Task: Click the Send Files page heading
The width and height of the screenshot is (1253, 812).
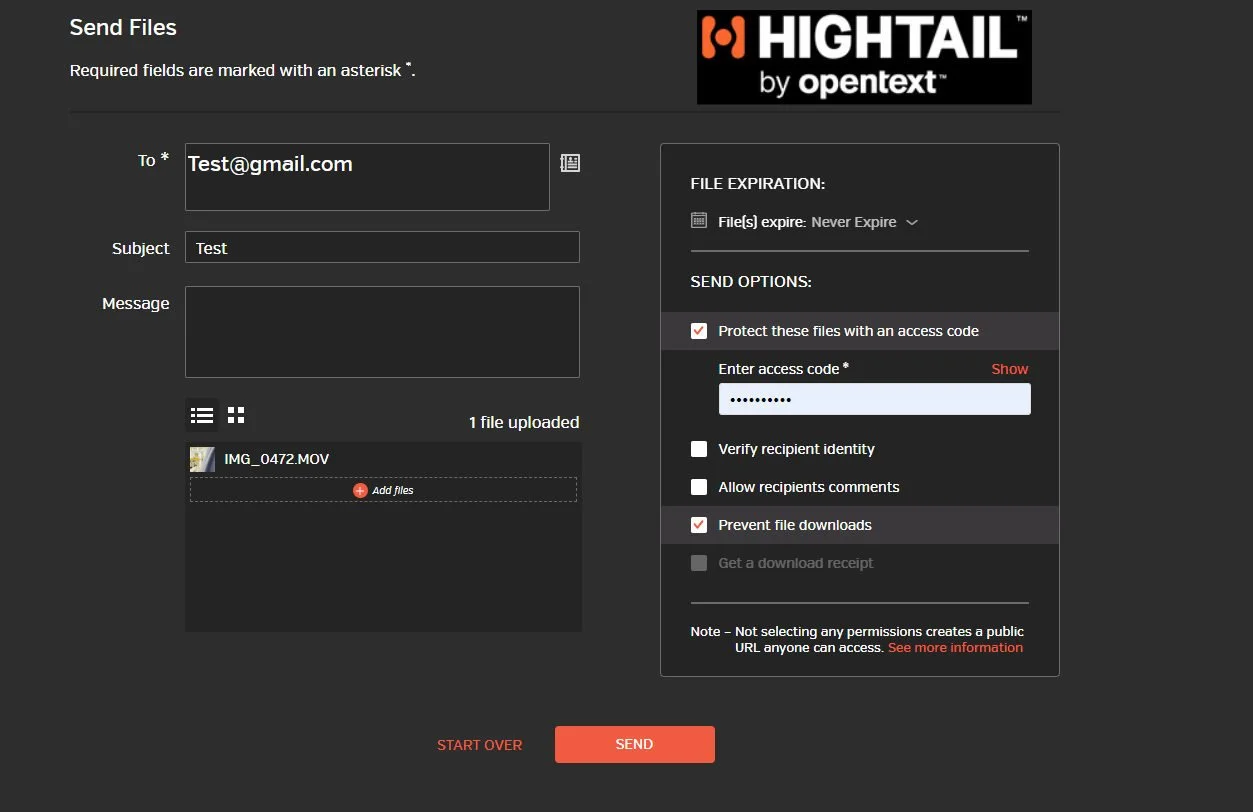Action: tap(123, 28)
